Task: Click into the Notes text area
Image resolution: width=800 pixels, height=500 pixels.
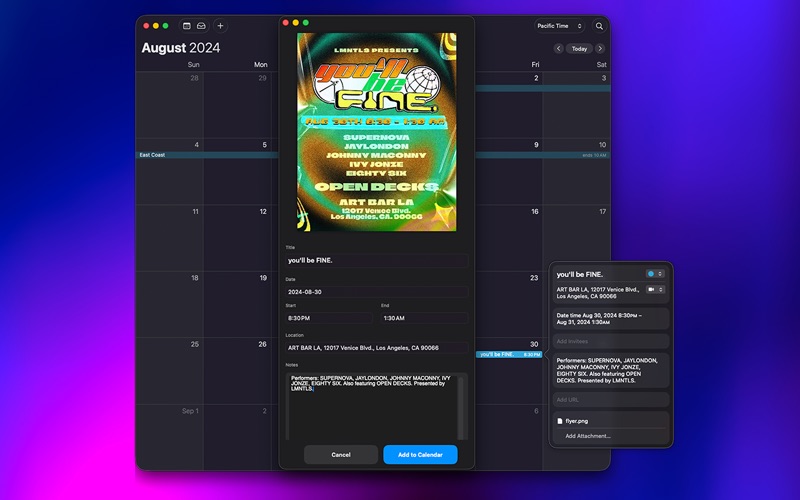Action: tap(372, 407)
